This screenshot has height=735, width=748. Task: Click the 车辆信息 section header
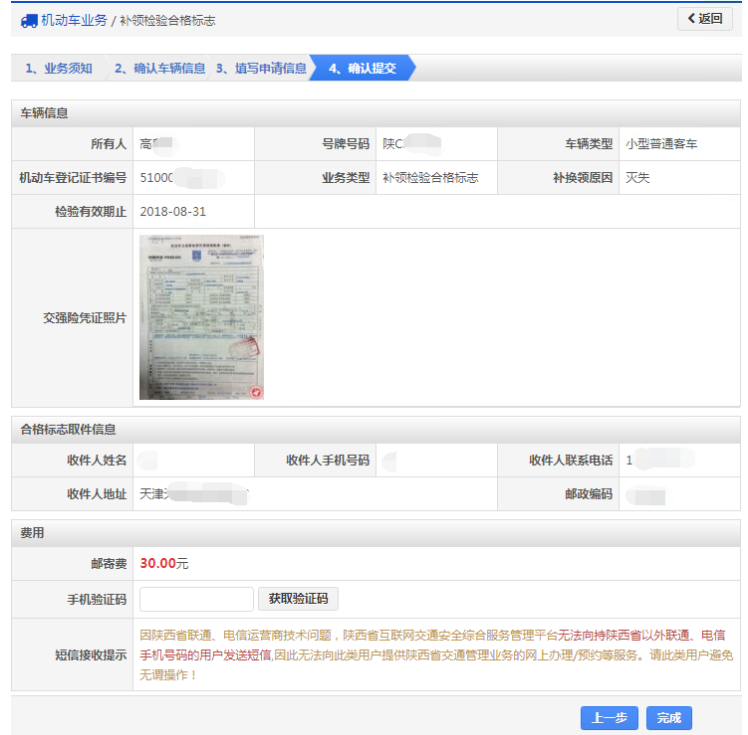tap(45, 114)
